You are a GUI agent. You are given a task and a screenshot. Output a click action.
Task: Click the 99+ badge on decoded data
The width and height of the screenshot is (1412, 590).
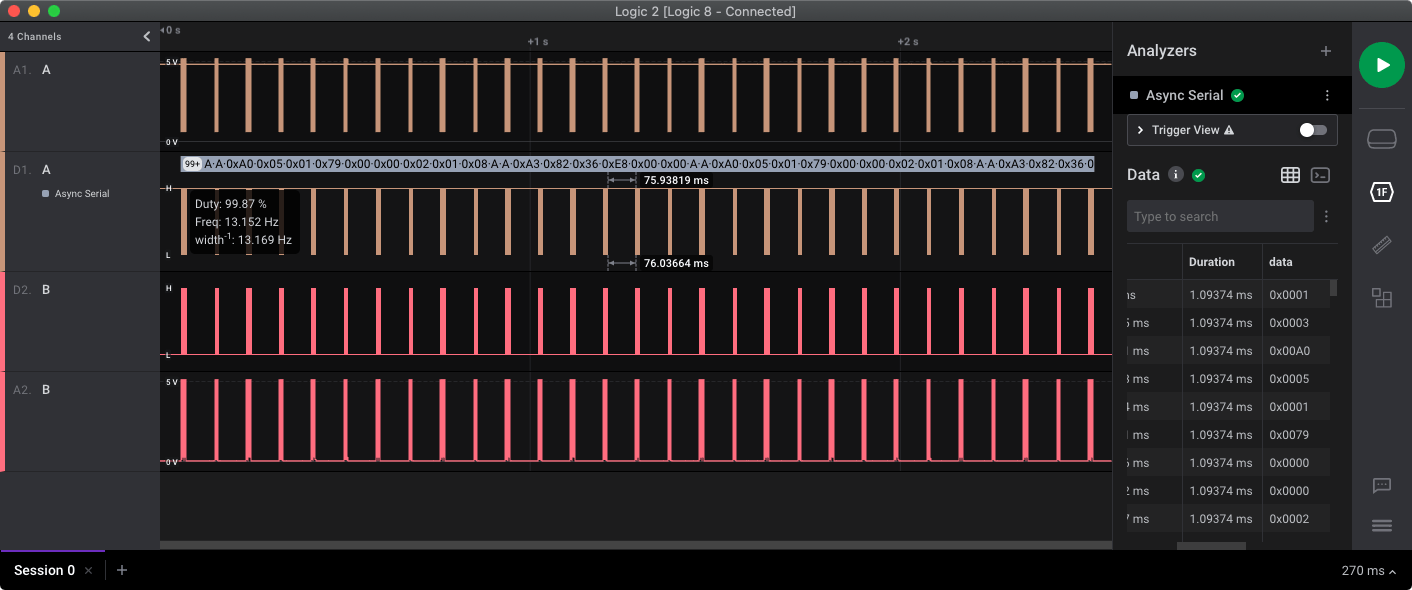[x=192, y=164]
